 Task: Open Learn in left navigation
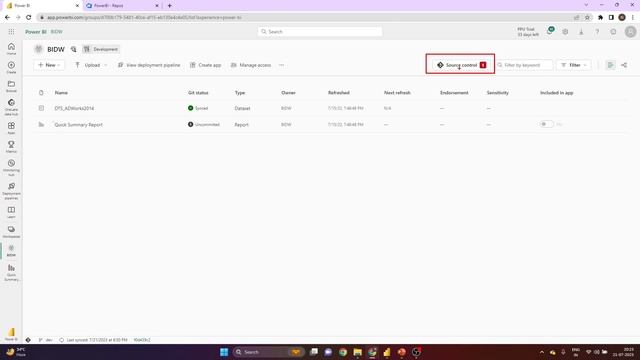coord(11,212)
